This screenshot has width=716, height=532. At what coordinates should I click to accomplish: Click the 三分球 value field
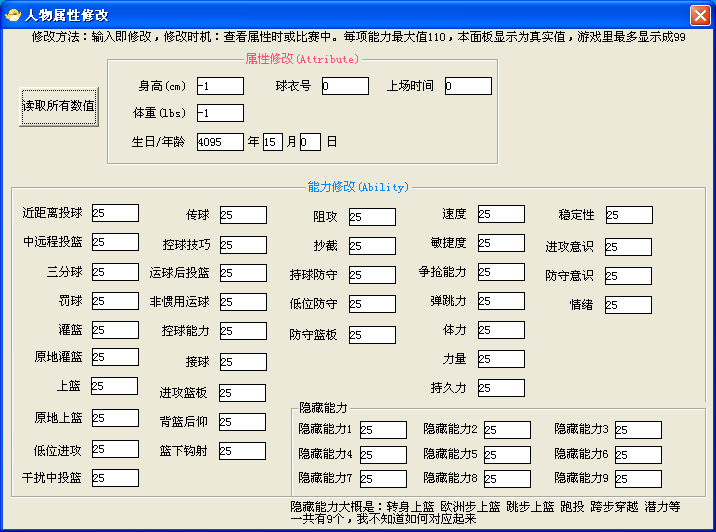tap(115, 272)
